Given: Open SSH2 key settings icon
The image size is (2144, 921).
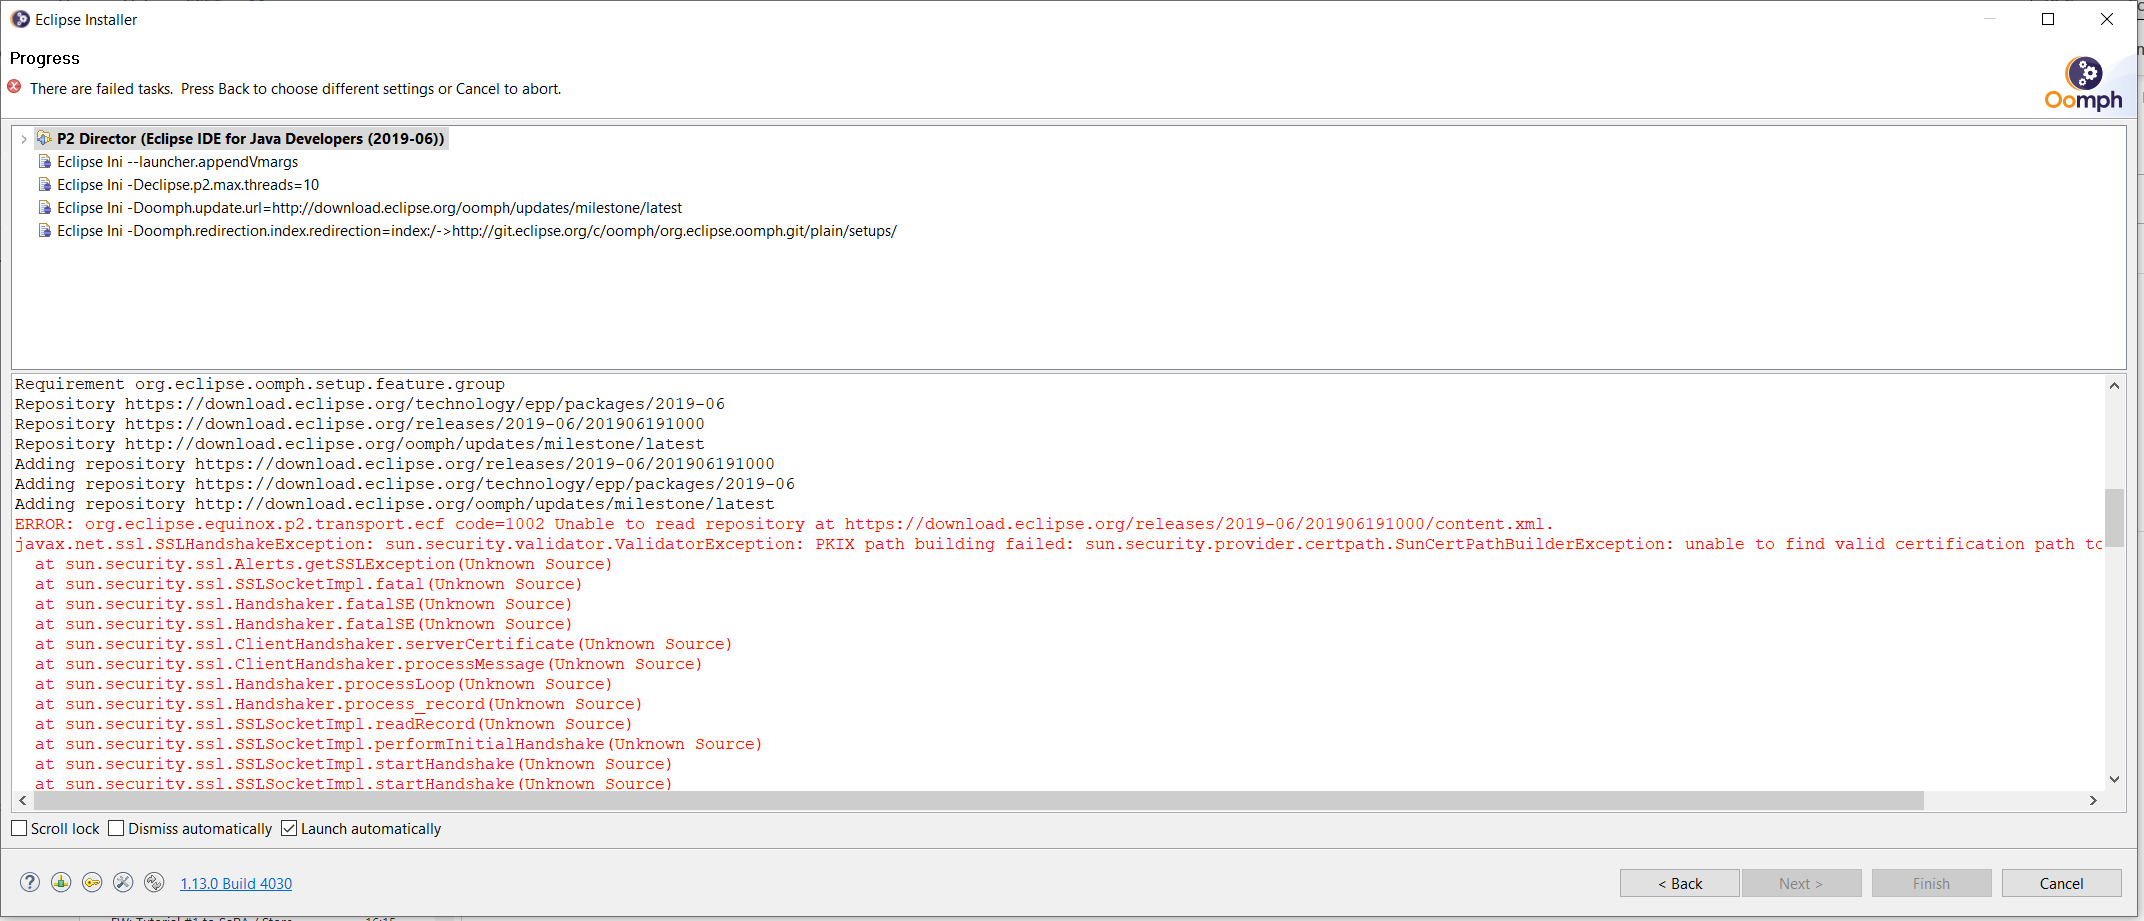Looking at the screenshot, I should click(92, 882).
